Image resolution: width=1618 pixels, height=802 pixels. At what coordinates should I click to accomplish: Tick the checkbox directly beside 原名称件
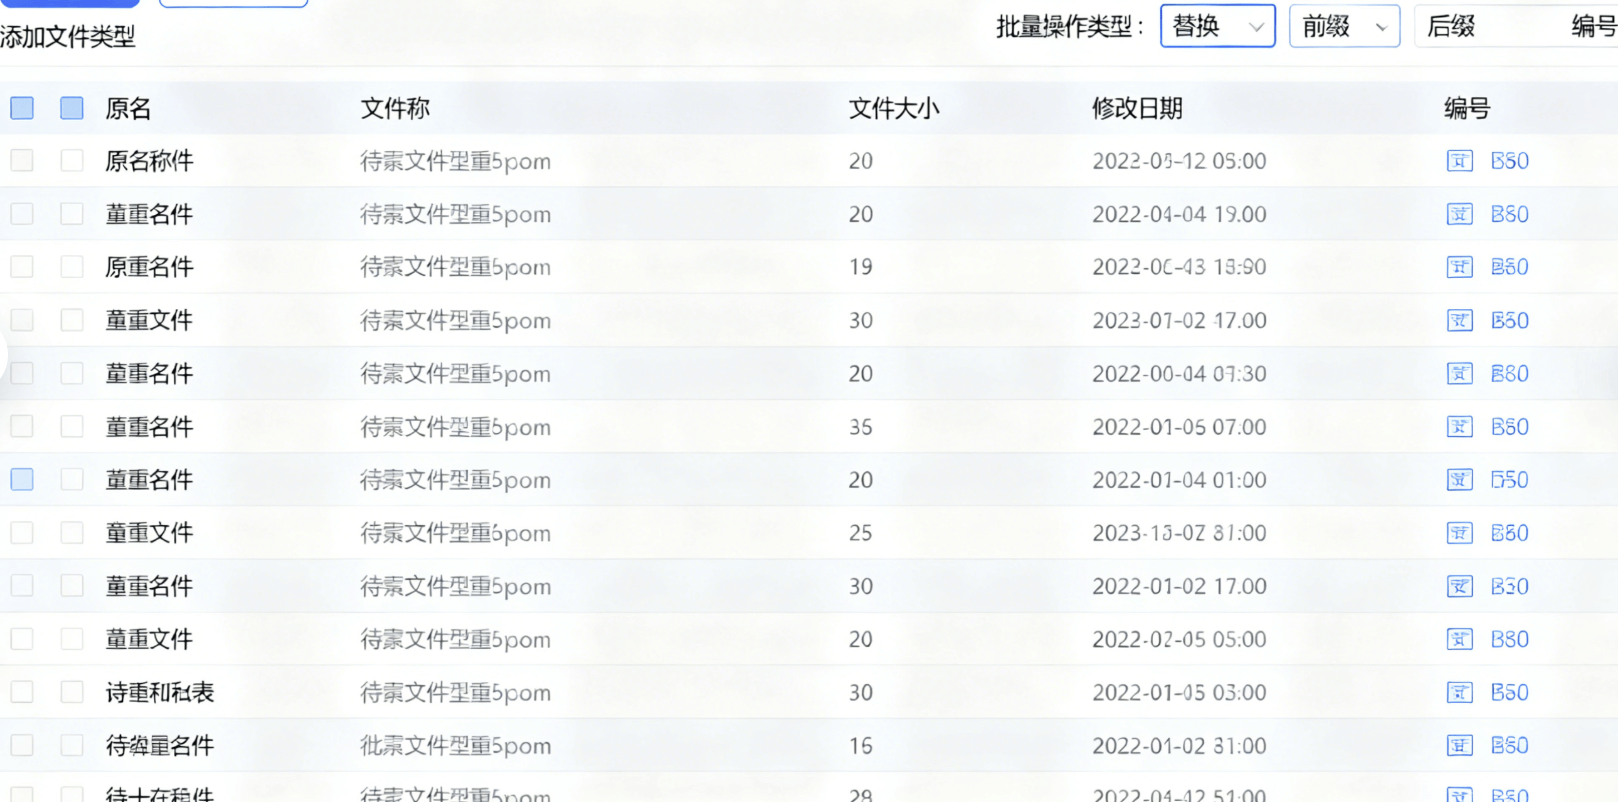click(72, 161)
